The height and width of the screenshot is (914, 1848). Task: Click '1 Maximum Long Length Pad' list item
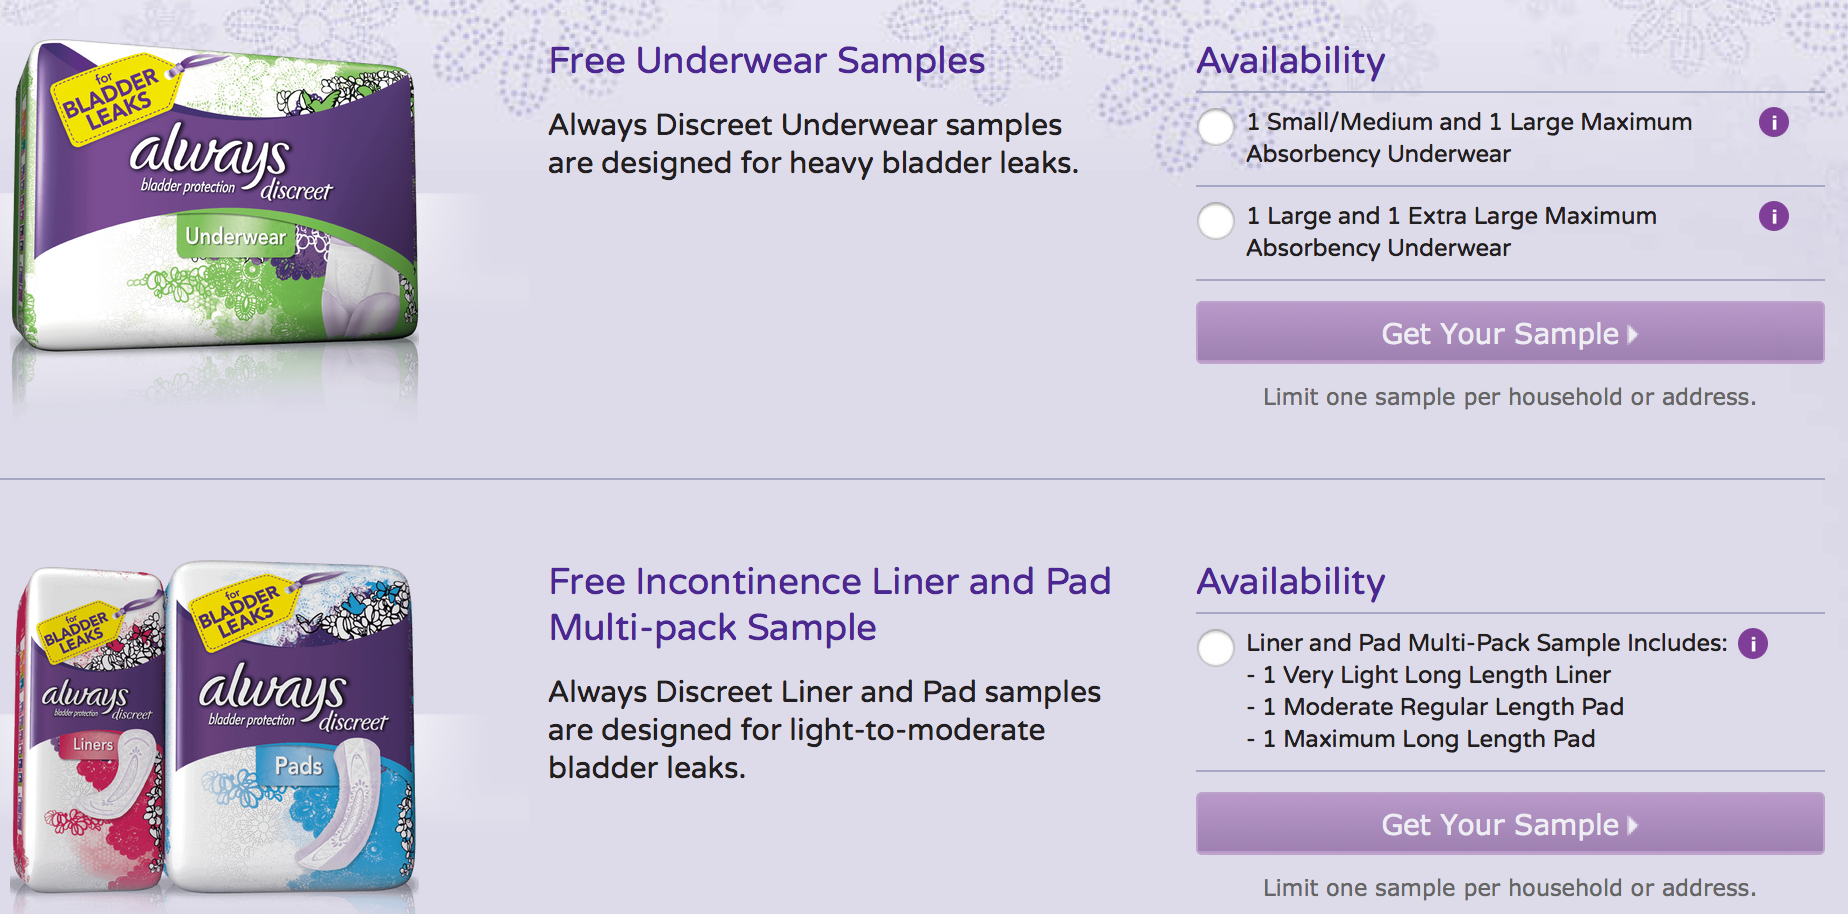click(1428, 739)
